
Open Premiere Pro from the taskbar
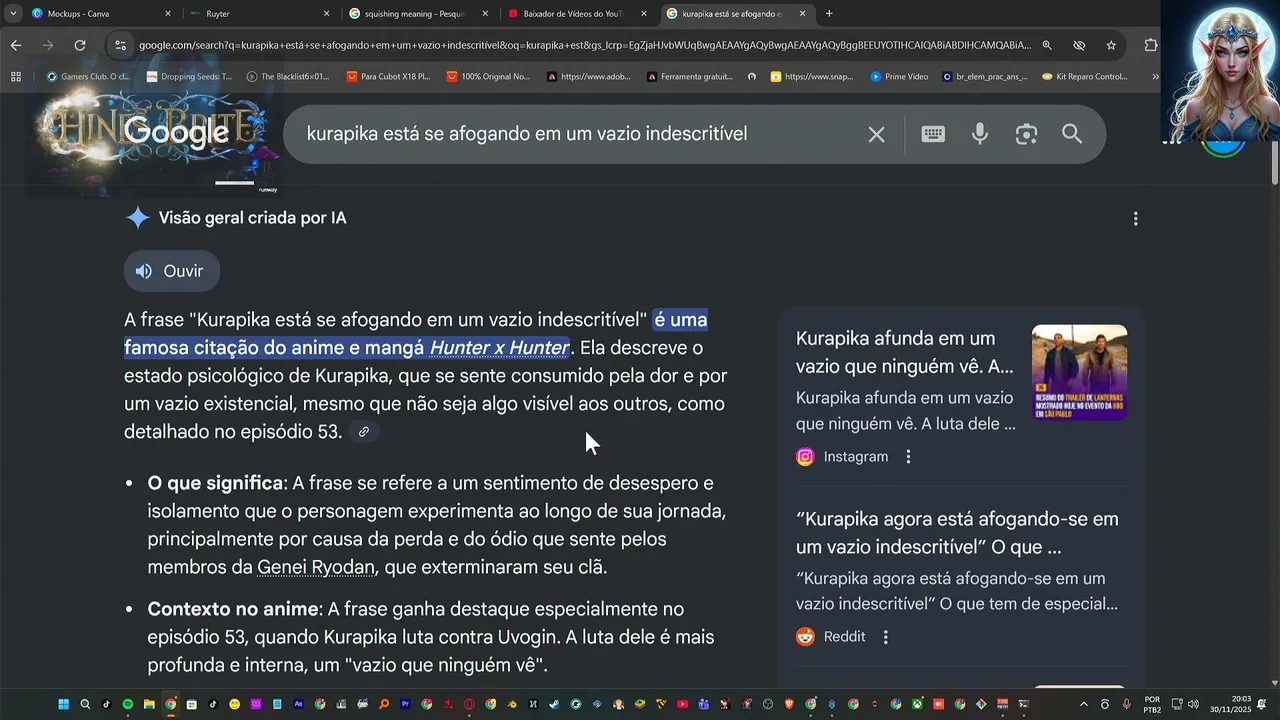pos(405,704)
